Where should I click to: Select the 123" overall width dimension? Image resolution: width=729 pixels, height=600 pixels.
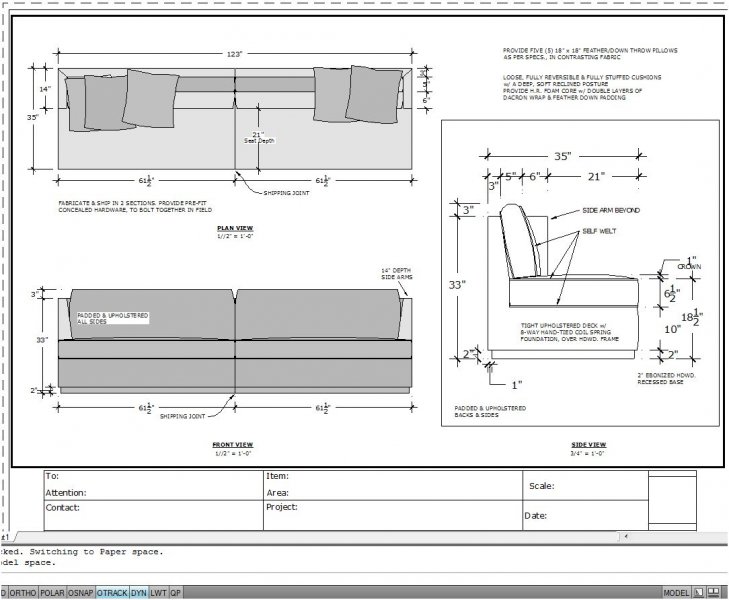235,54
